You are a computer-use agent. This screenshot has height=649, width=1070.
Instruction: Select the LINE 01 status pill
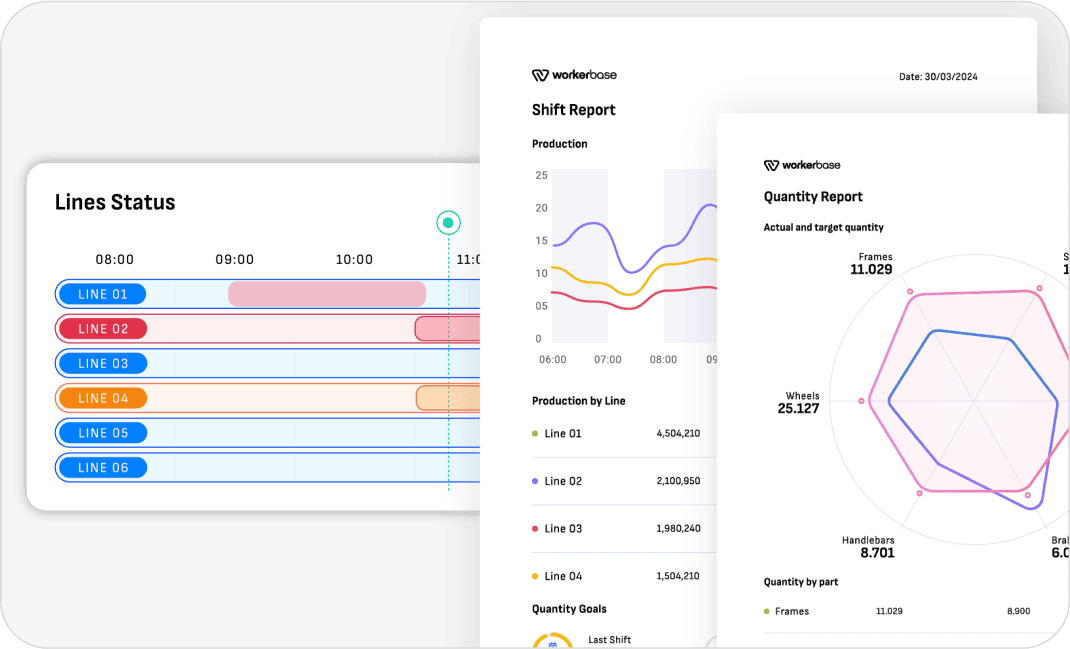tap(101, 293)
